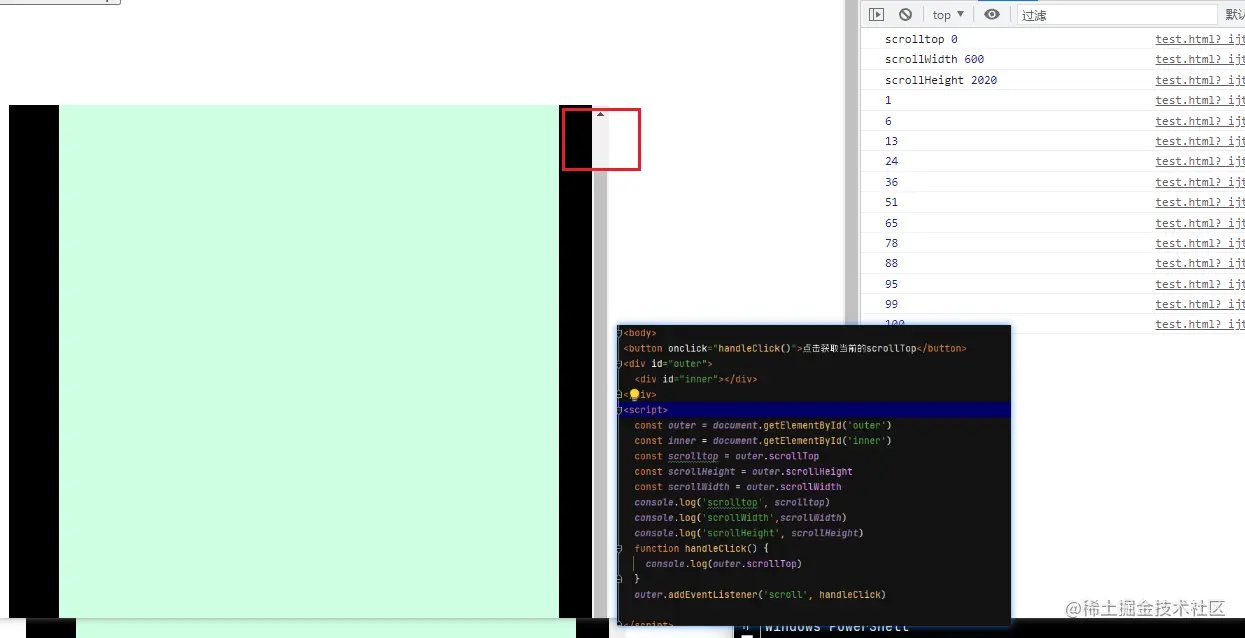This screenshot has height=638, width=1245.
Task: Click the logged value 65 in console
Action: point(891,223)
